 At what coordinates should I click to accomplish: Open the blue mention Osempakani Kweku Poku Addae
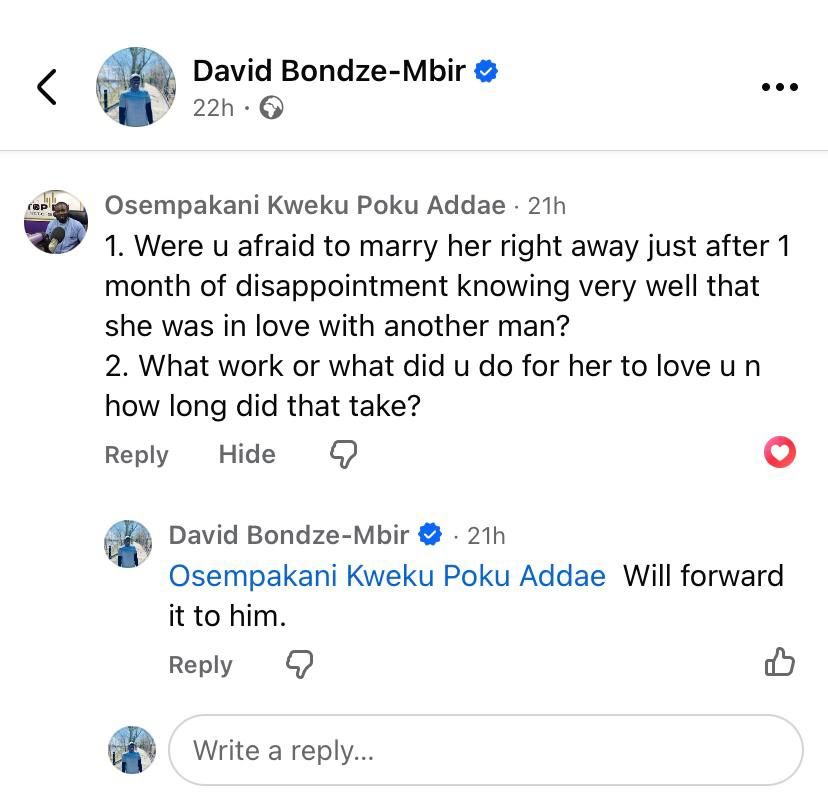coord(387,576)
